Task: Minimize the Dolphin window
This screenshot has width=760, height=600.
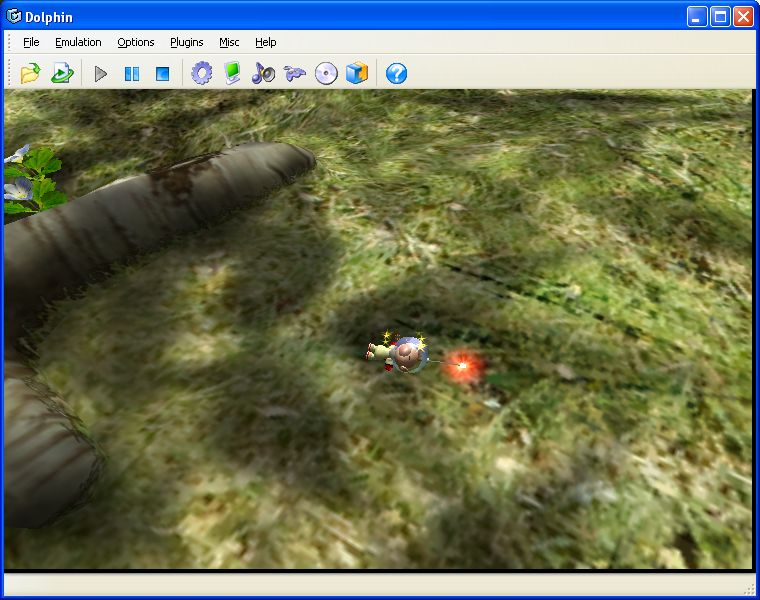Action: pyautogui.click(x=697, y=17)
